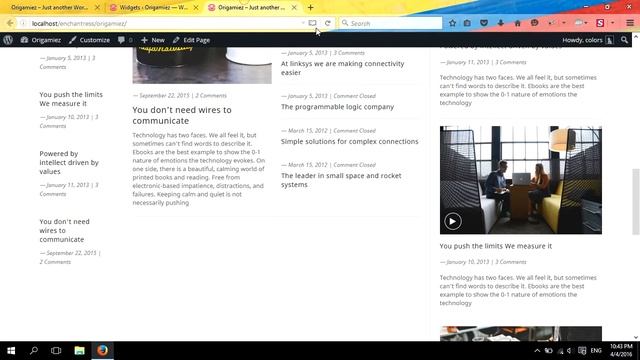Click scrollbar down arrow at page bottom
Screen dimensions: 640x360
click(636, 337)
